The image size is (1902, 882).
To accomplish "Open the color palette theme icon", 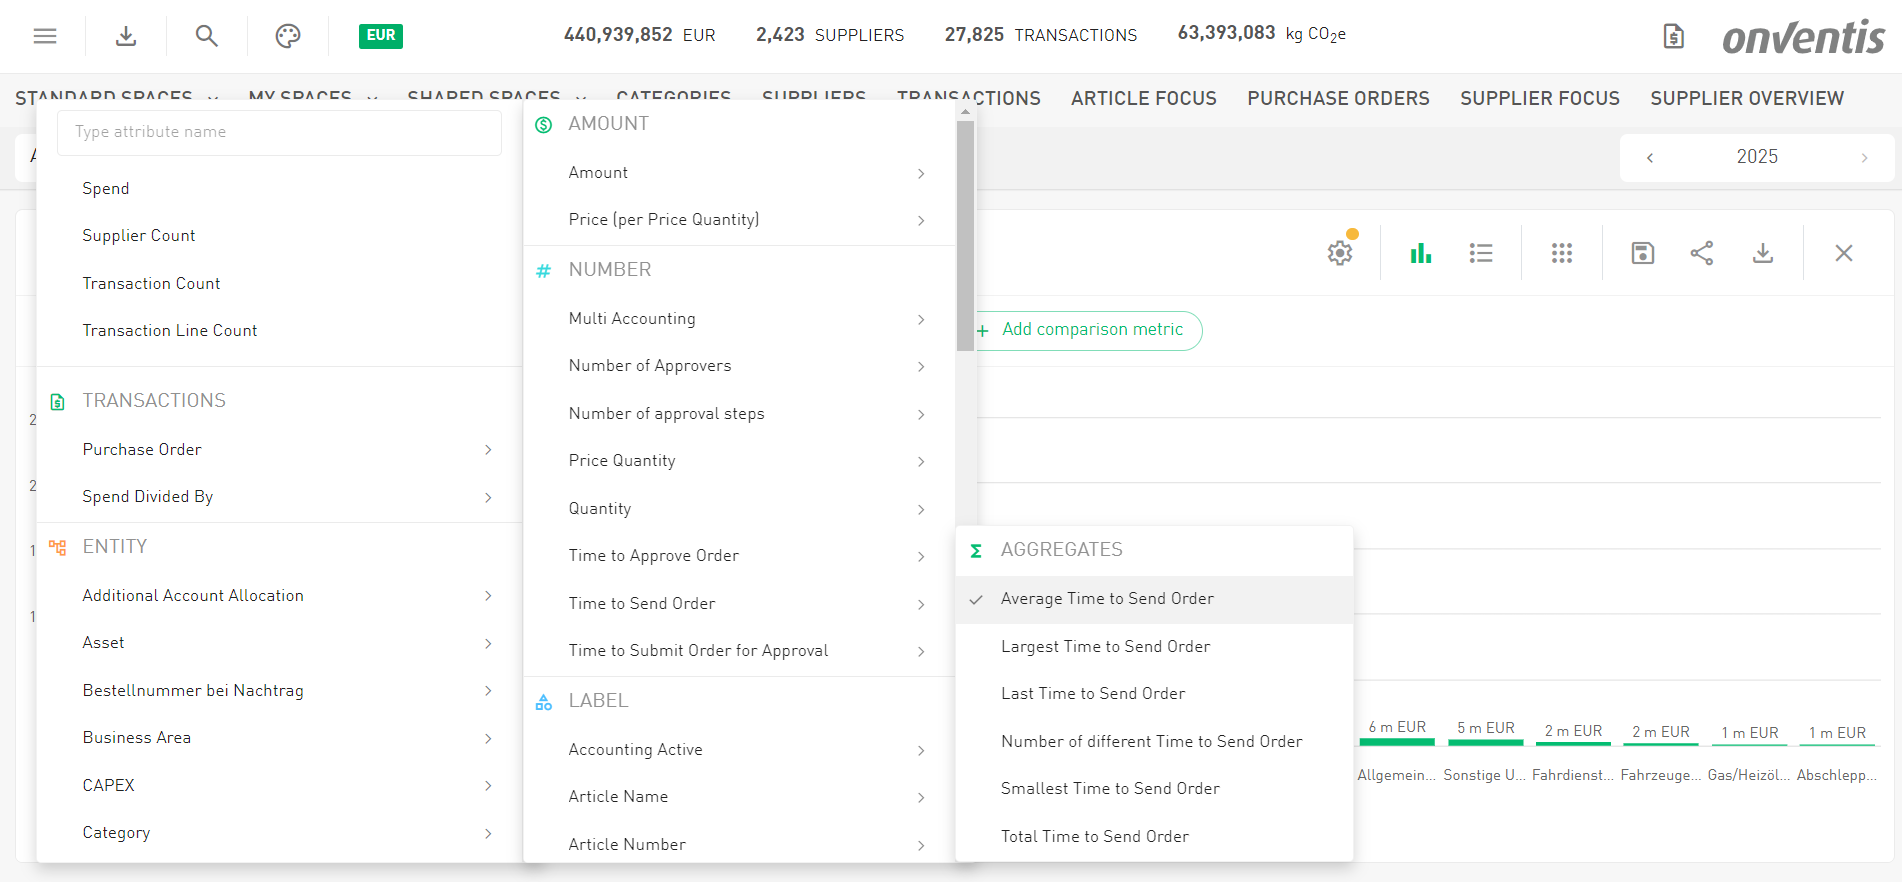I will (288, 36).
